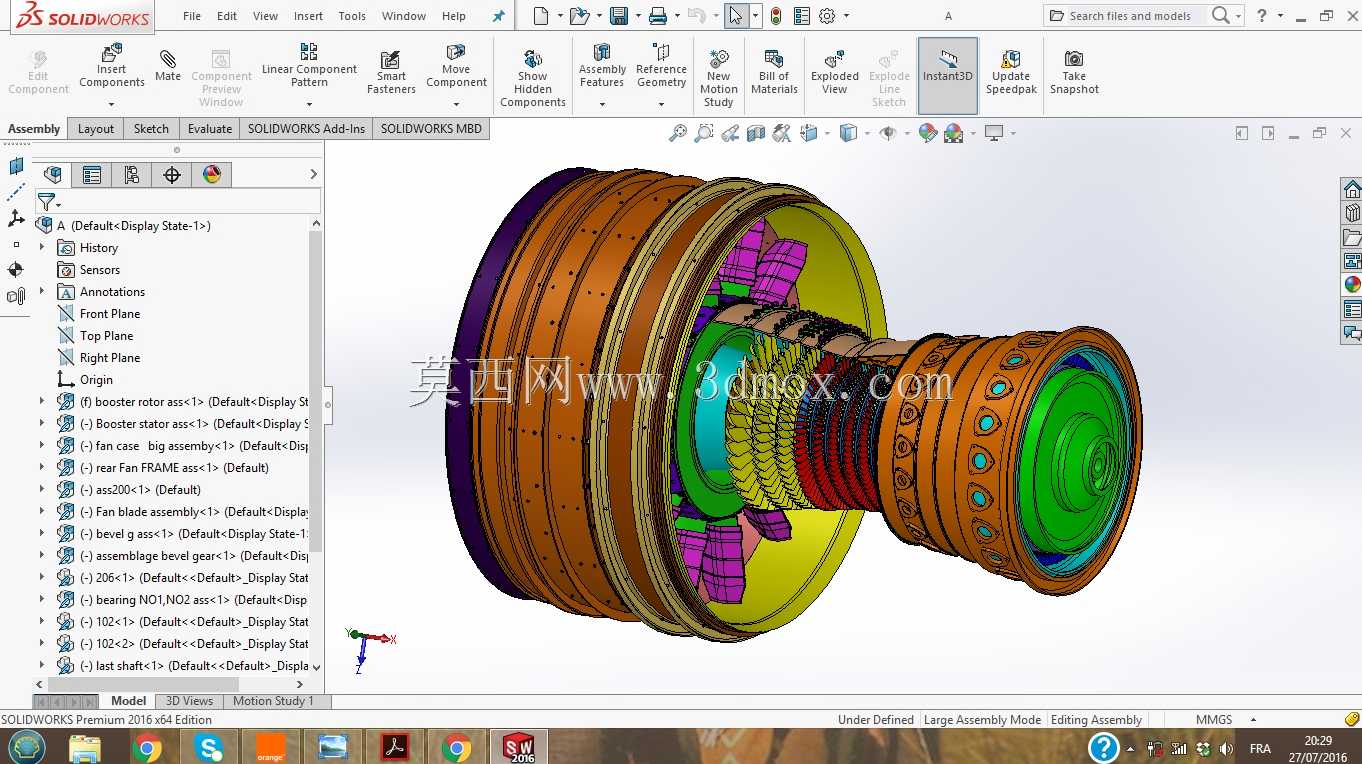The width and height of the screenshot is (1362, 764).
Task: Select the Sensors item
Action: 100,269
